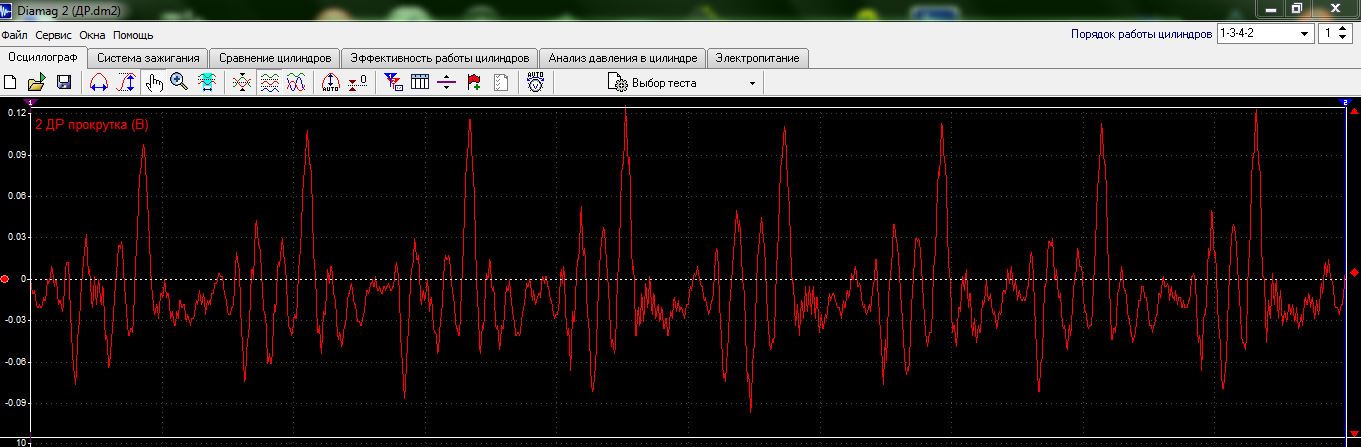Click the red diamond marker on right edge

point(1355,272)
